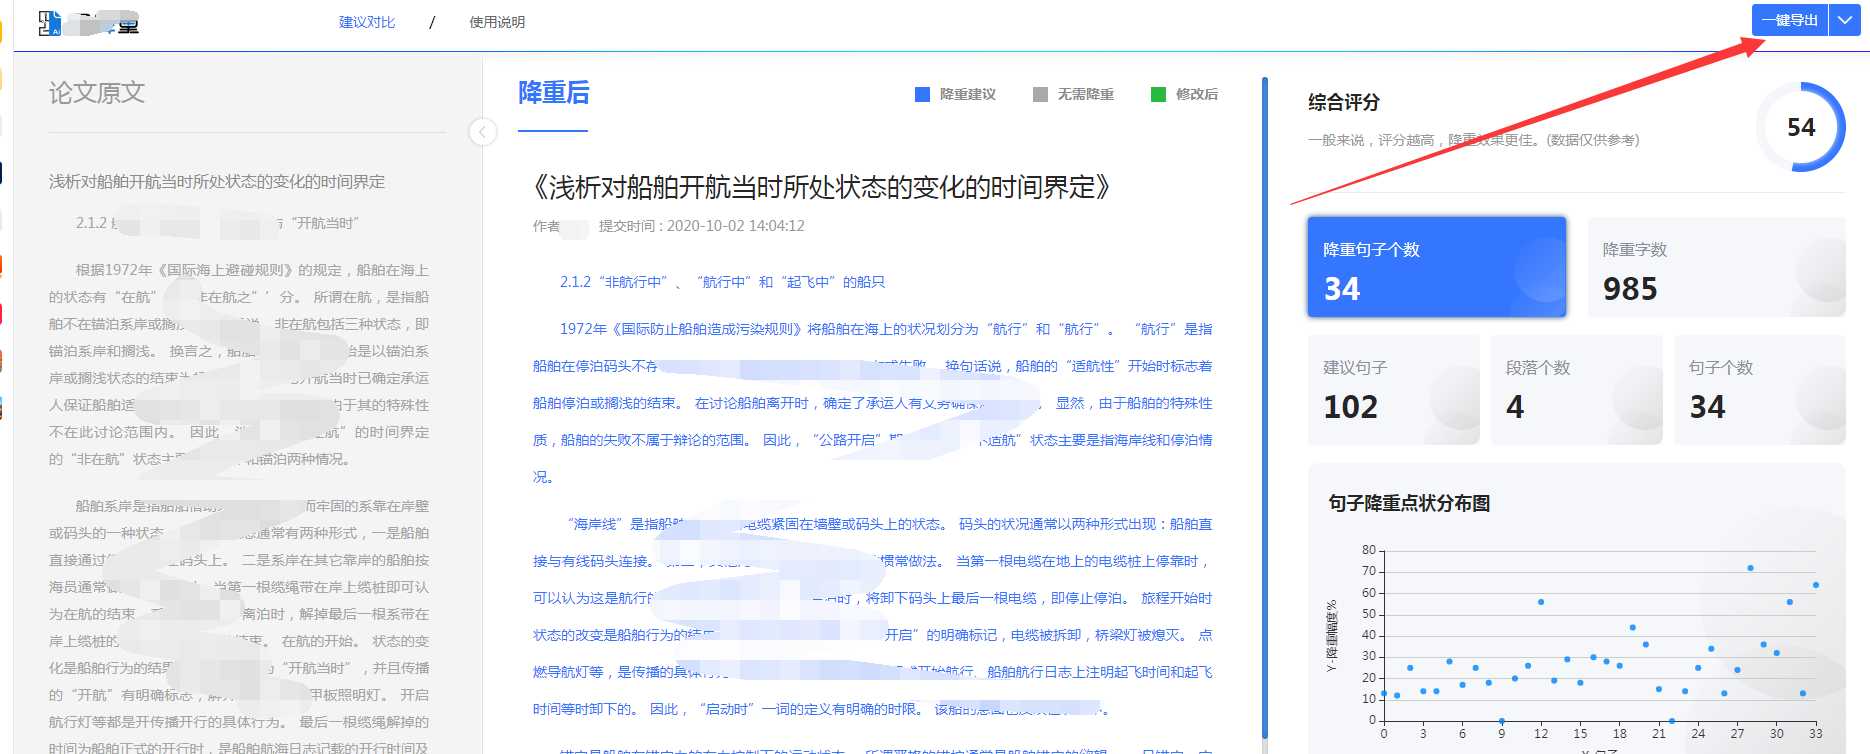The width and height of the screenshot is (1870, 754).
Task: Click the 一键导出 export button
Action: tap(1790, 20)
